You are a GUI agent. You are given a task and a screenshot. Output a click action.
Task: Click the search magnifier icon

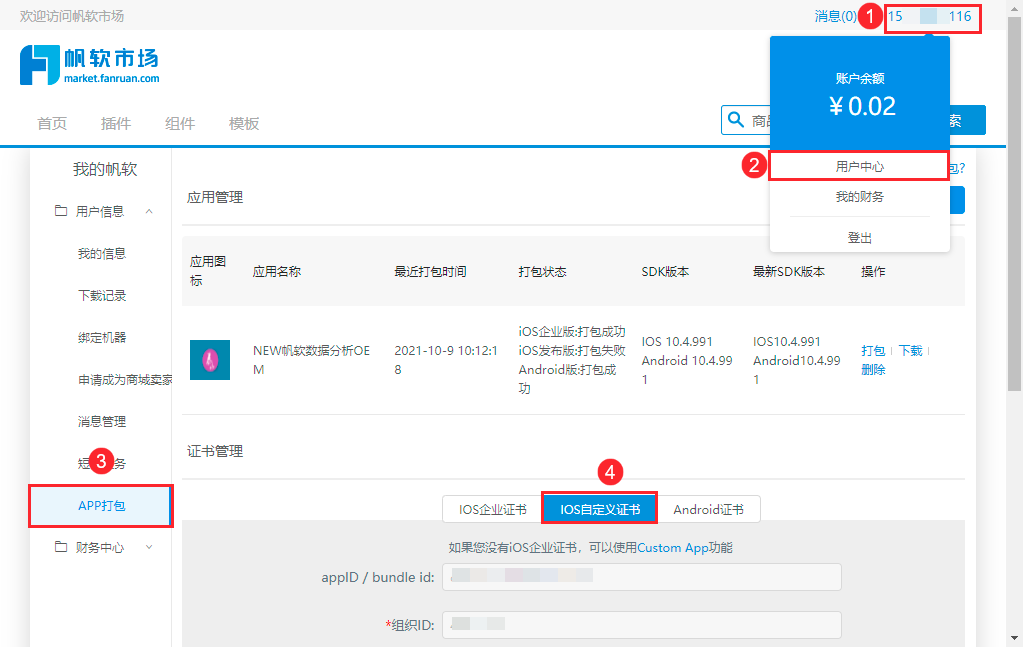tap(736, 120)
